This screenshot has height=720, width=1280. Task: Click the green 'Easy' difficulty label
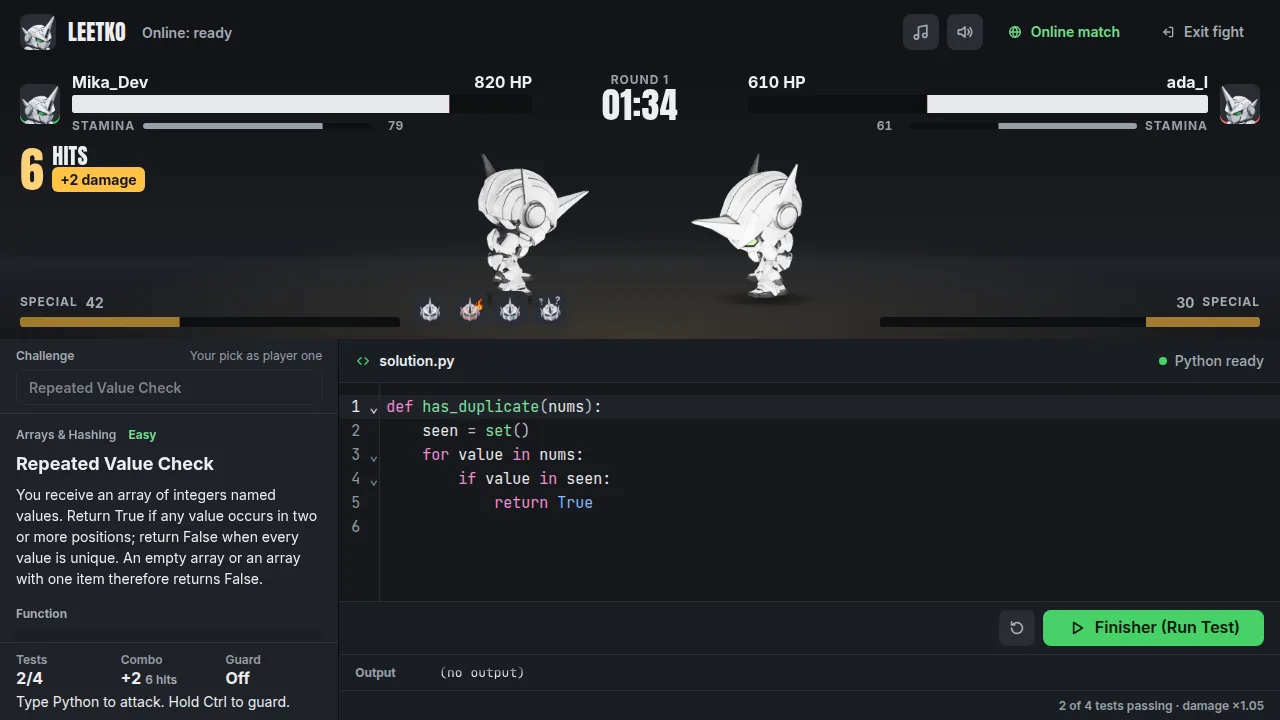tap(142, 435)
